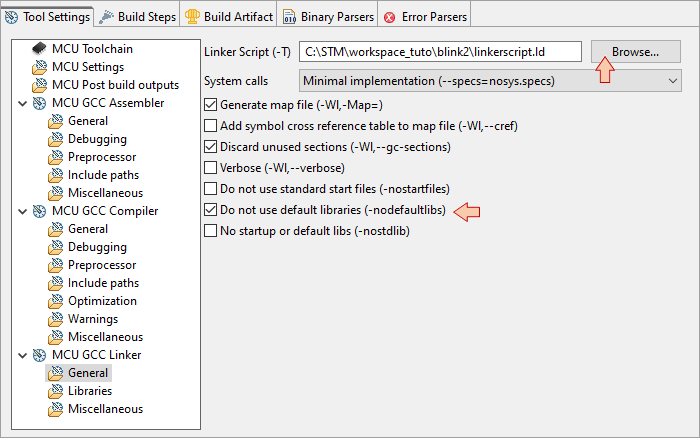Click the MCU Post build outputs icon
Image resolution: width=700 pixels, height=438 pixels.
[x=39, y=85]
